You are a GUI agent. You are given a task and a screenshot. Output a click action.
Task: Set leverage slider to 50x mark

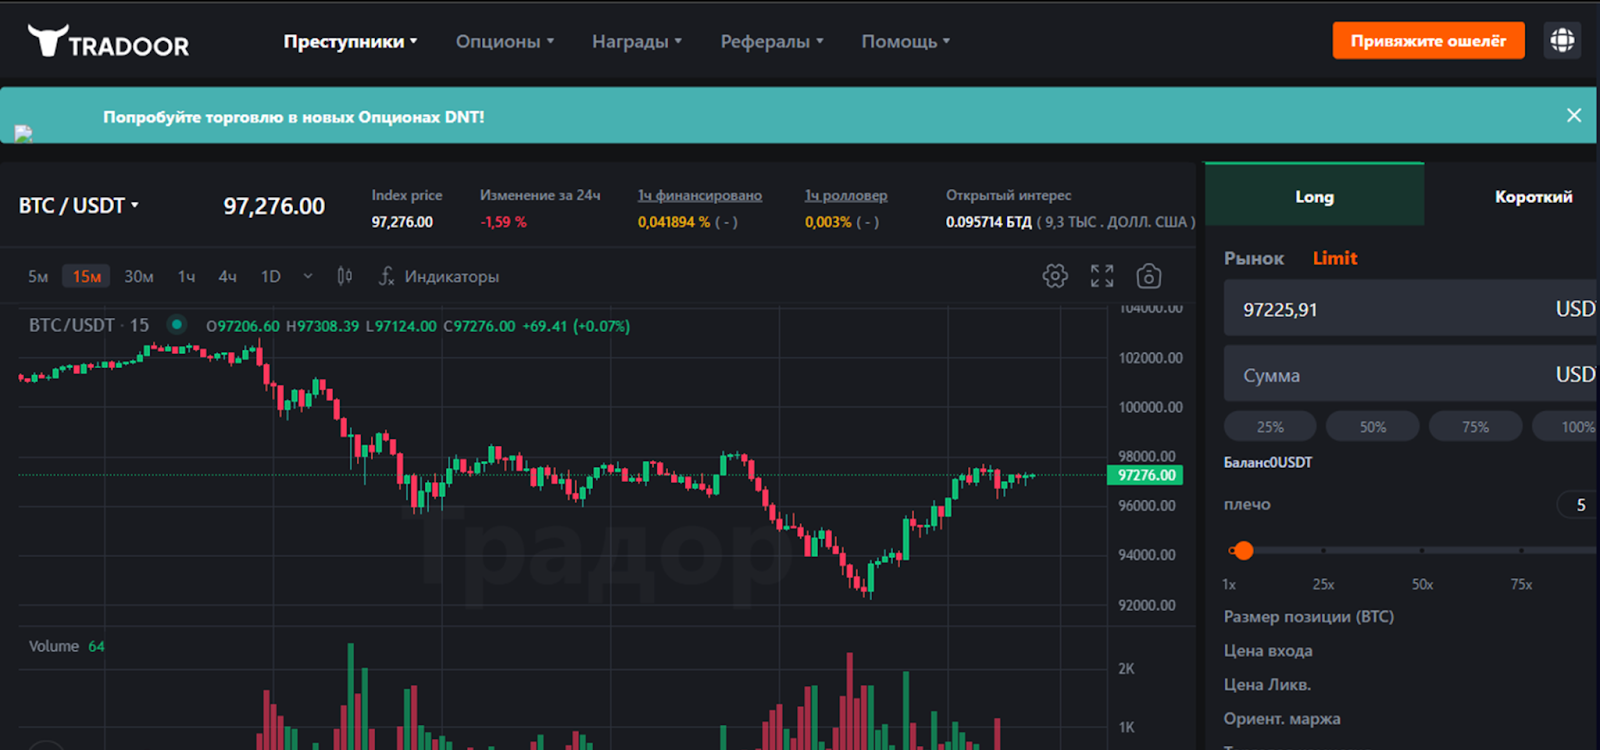pos(1422,551)
